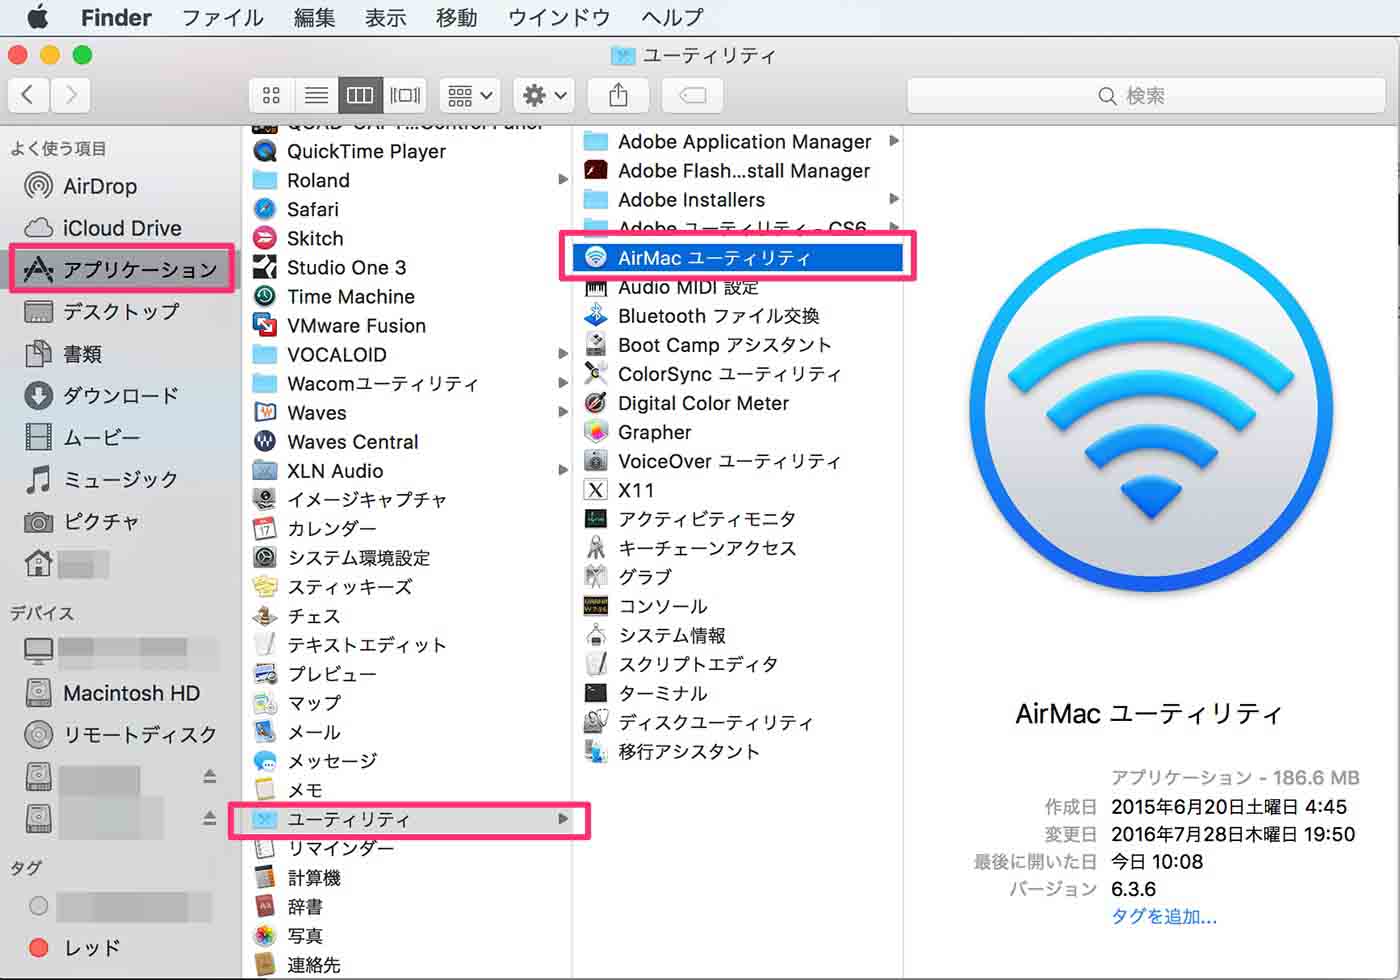1400x980 pixels.
Task: Open the action gear dropdown menu
Action: click(x=544, y=95)
